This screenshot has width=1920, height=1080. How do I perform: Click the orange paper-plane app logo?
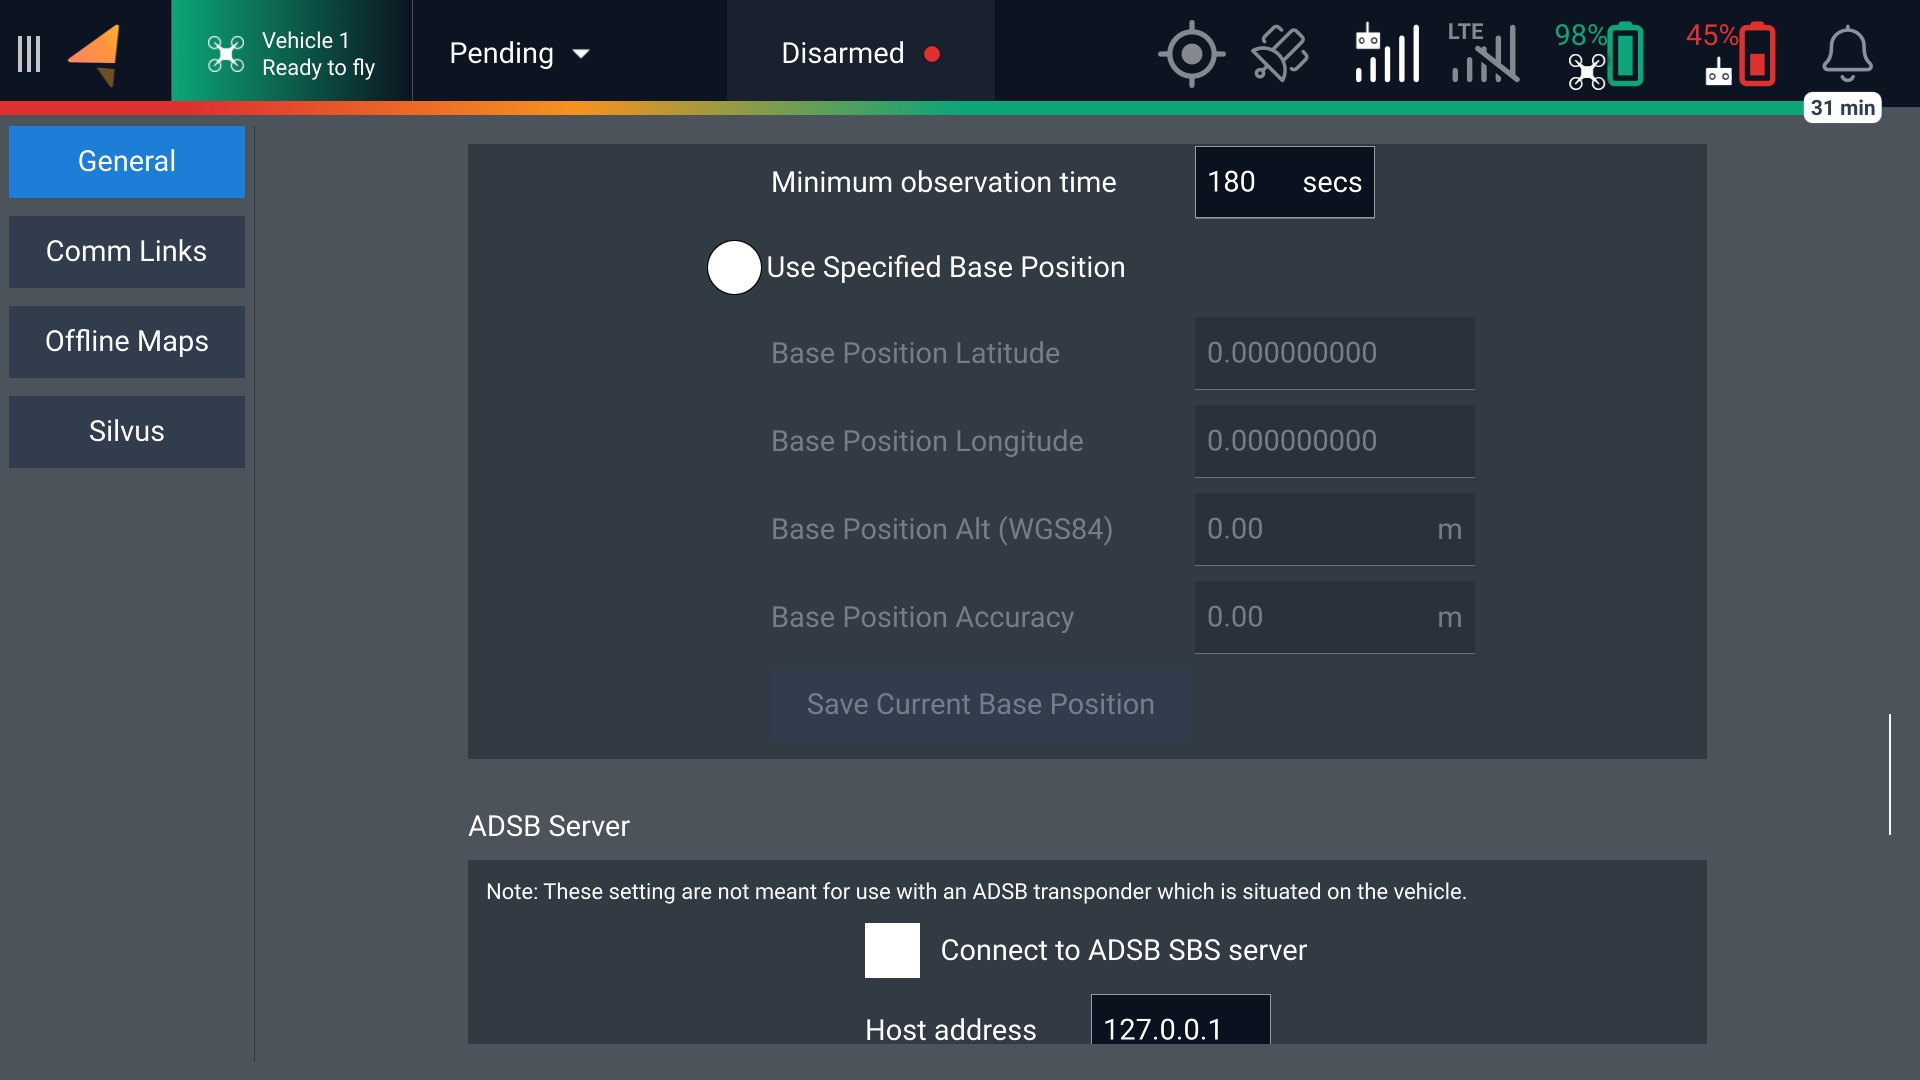coord(96,54)
